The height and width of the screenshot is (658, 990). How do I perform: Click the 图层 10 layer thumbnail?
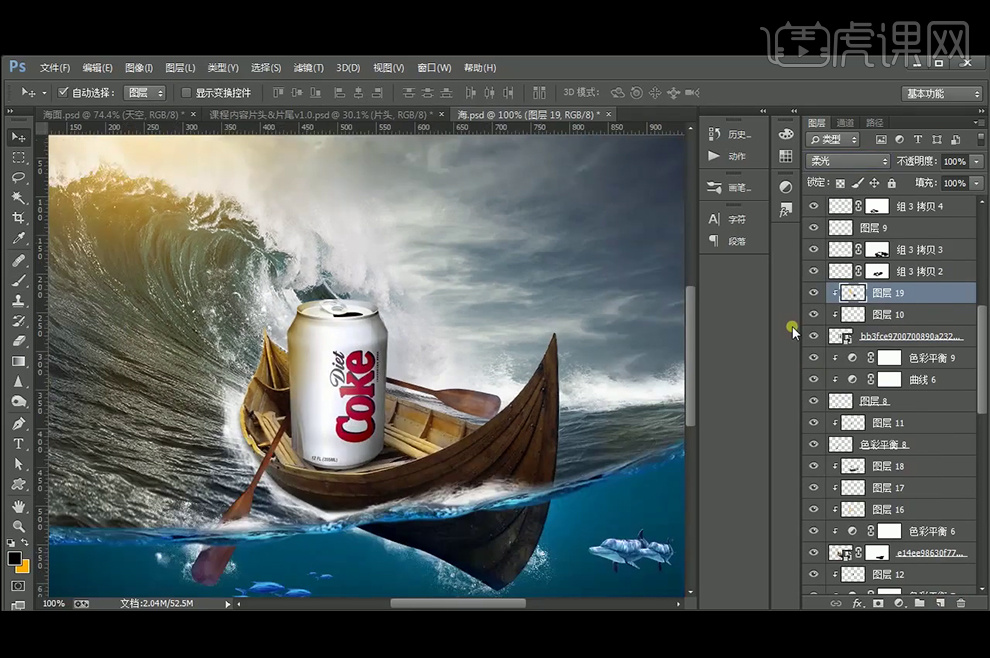[x=853, y=315]
